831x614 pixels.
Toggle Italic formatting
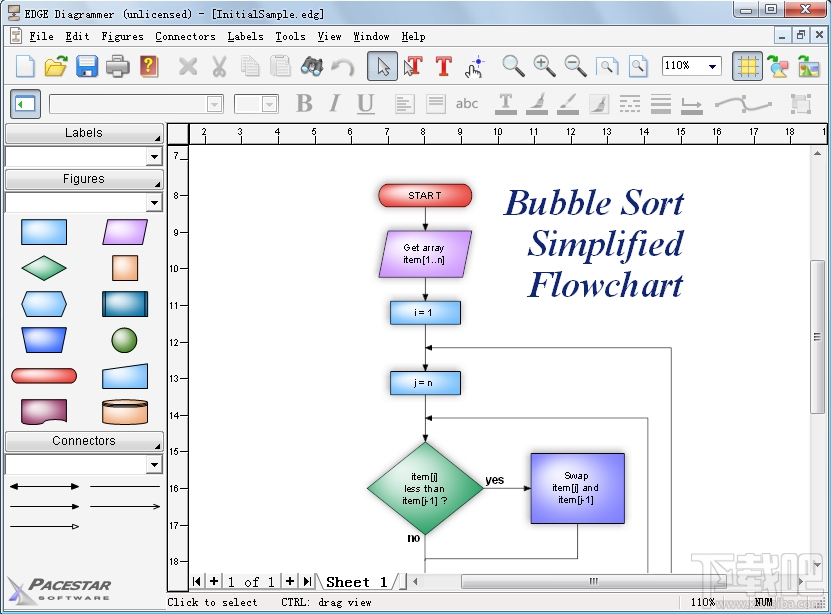point(334,104)
